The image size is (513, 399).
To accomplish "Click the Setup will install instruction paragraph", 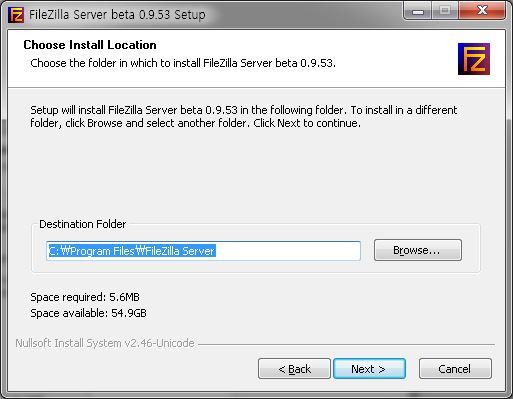I will (244, 116).
